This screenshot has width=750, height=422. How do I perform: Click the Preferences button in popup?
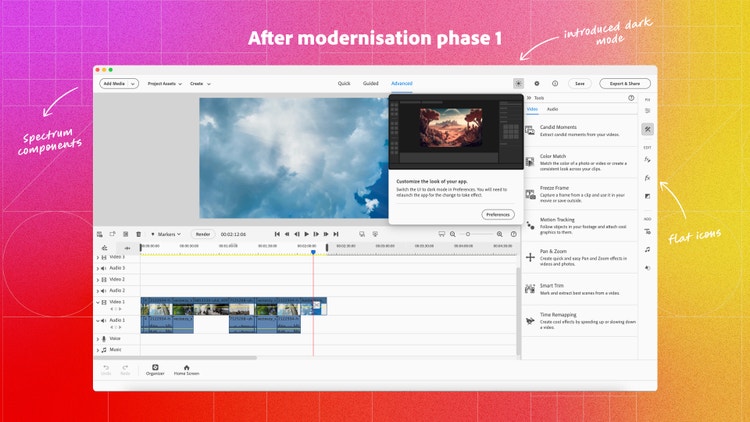[497, 214]
